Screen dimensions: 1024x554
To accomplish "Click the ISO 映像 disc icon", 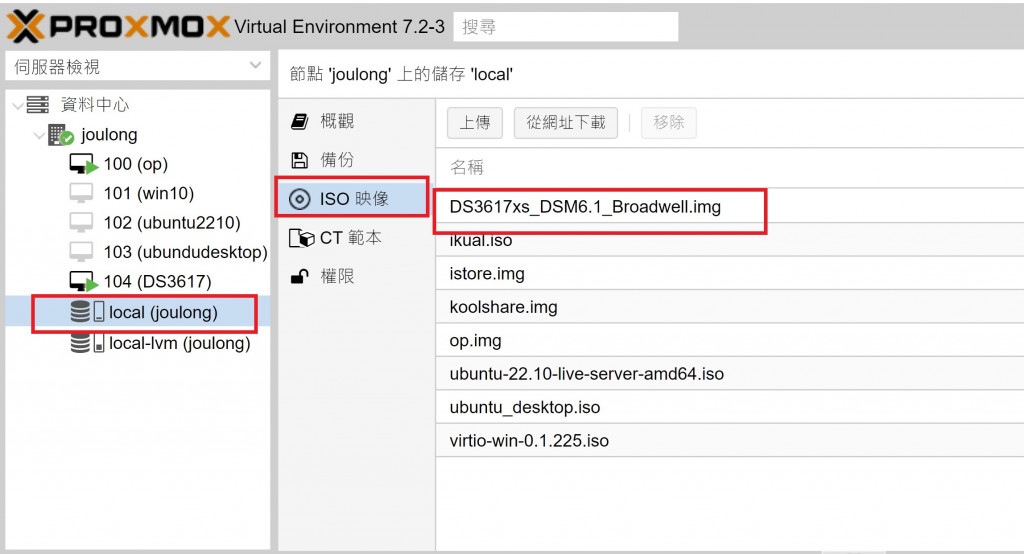I will pos(299,199).
